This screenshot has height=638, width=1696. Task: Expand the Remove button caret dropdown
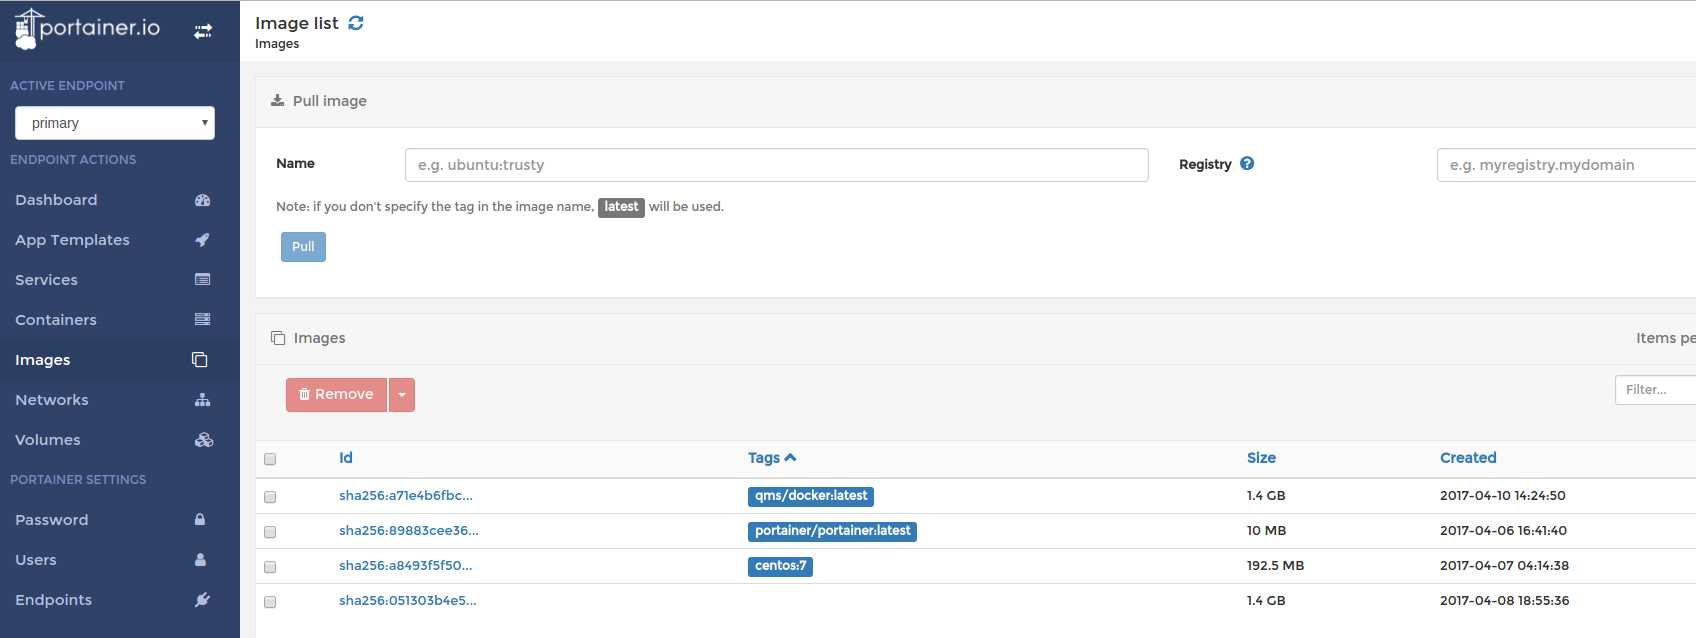[x=402, y=395]
